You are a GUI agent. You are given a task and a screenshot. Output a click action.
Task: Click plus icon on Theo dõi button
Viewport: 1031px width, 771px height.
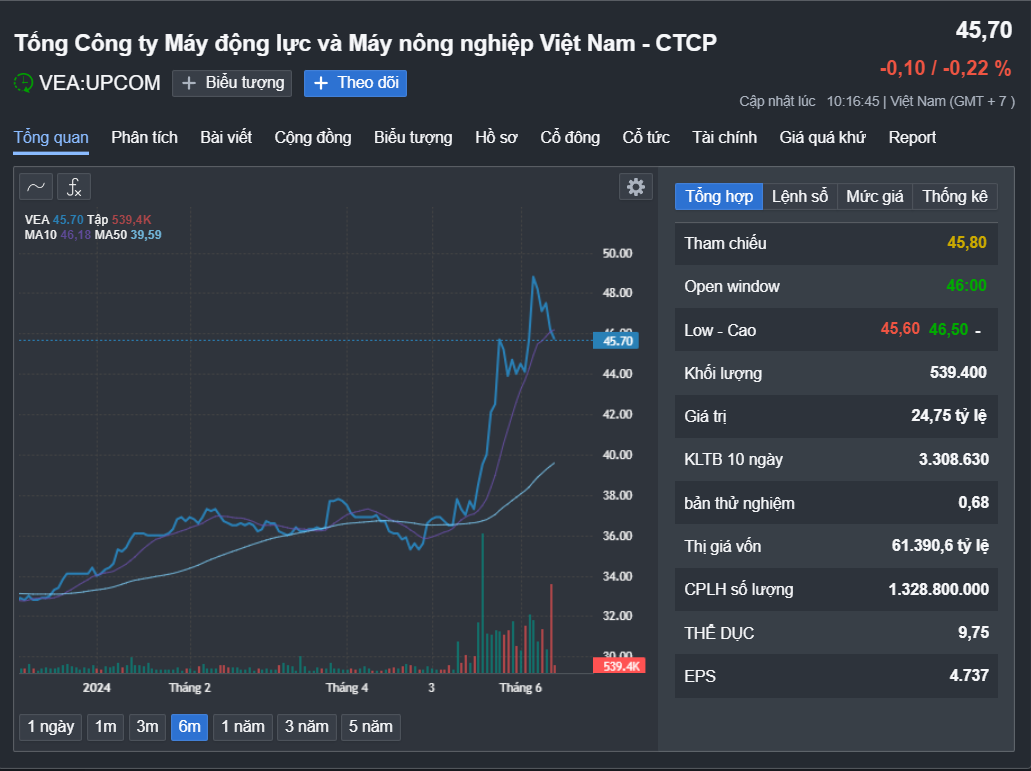[x=321, y=83]
